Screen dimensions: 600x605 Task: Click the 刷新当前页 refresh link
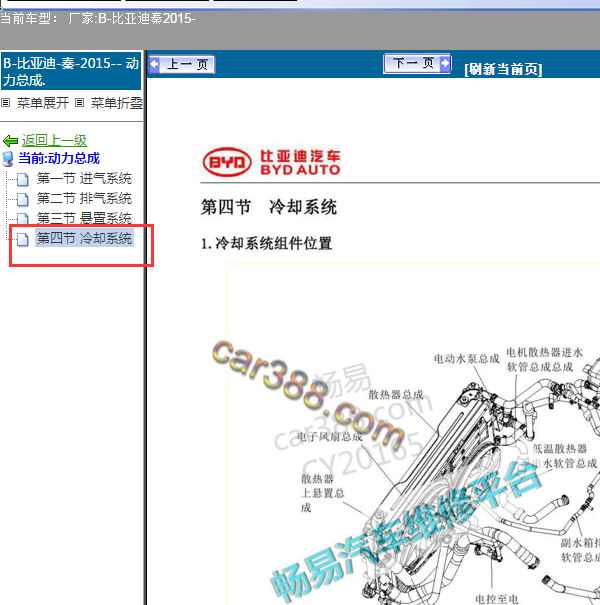pos(503,69)
